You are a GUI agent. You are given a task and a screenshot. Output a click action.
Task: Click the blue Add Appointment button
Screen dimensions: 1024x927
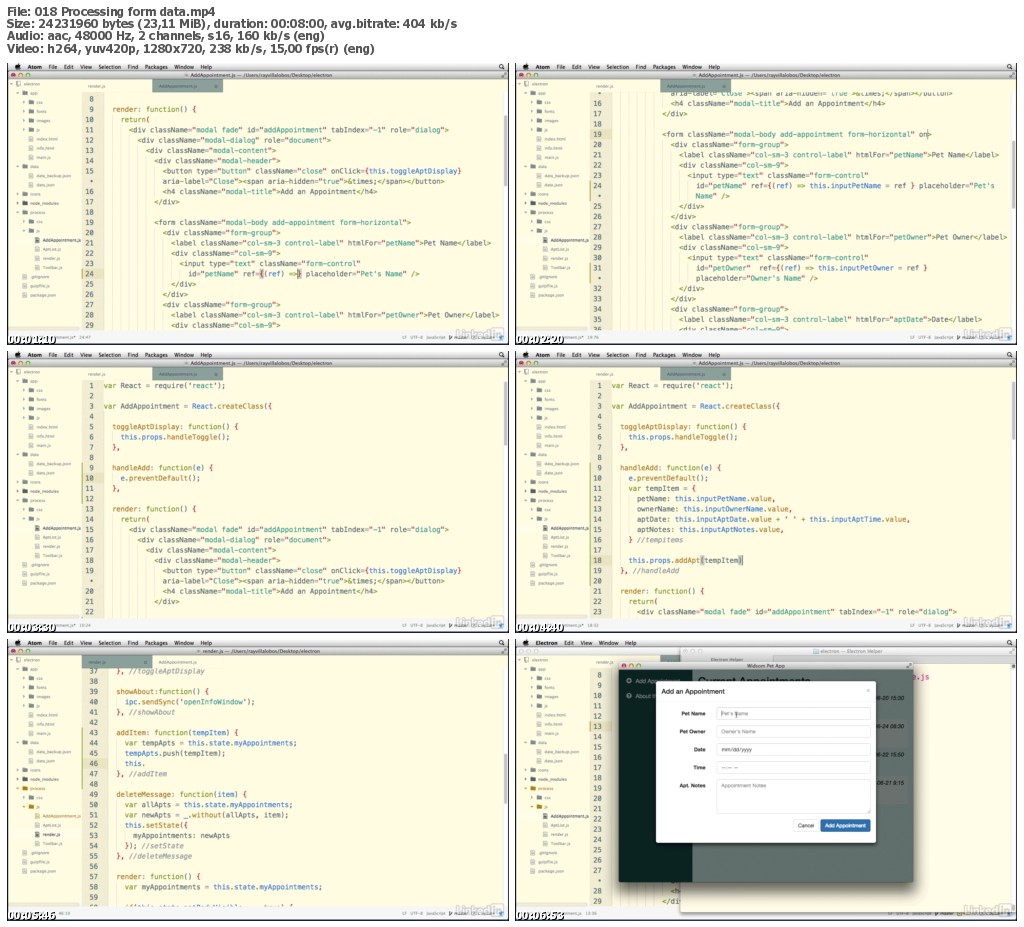(845, 825)
